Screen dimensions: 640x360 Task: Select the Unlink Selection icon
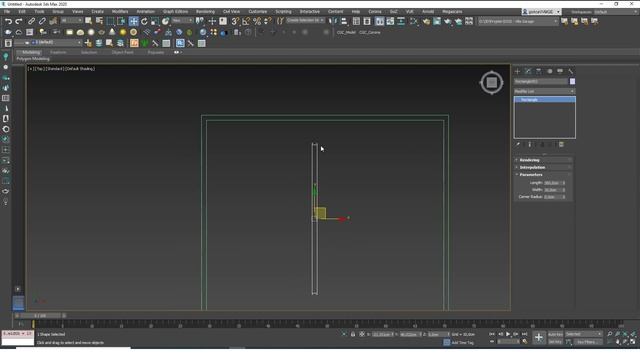[x=42, y=21]
